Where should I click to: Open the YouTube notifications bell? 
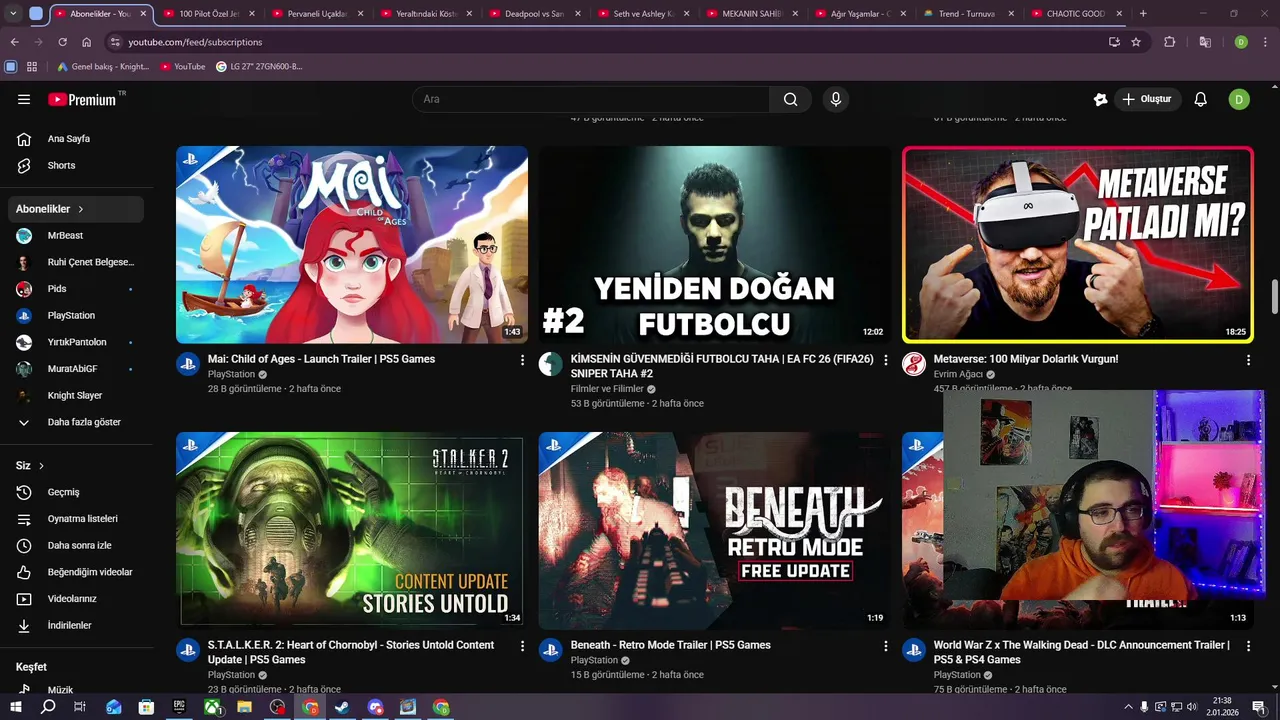pos(1201,99)
